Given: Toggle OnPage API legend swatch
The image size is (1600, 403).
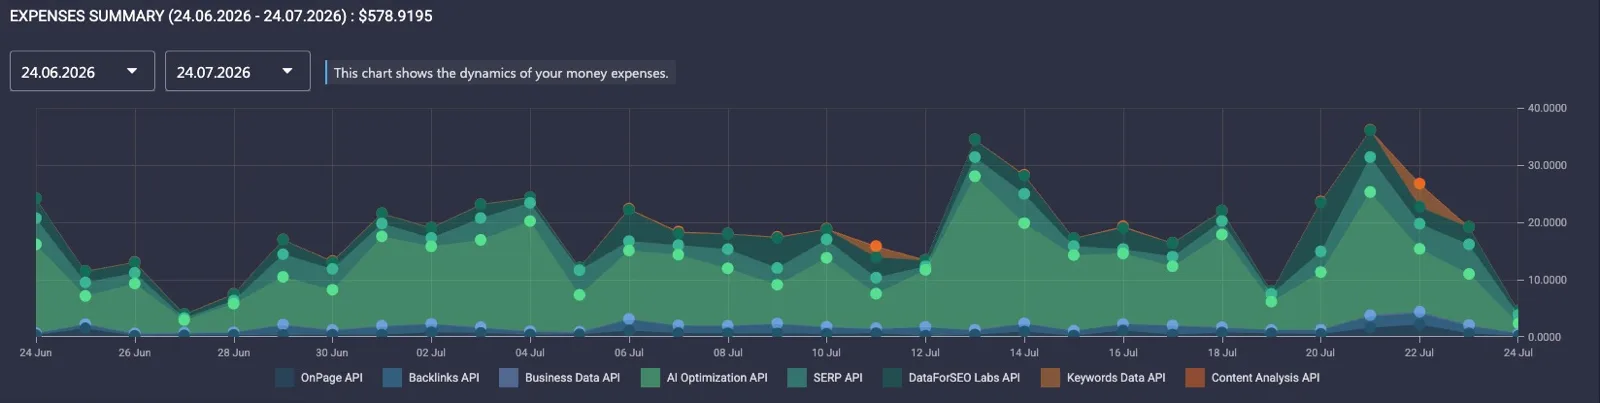Looking at the screenshot, I should [x=284, y=378].
